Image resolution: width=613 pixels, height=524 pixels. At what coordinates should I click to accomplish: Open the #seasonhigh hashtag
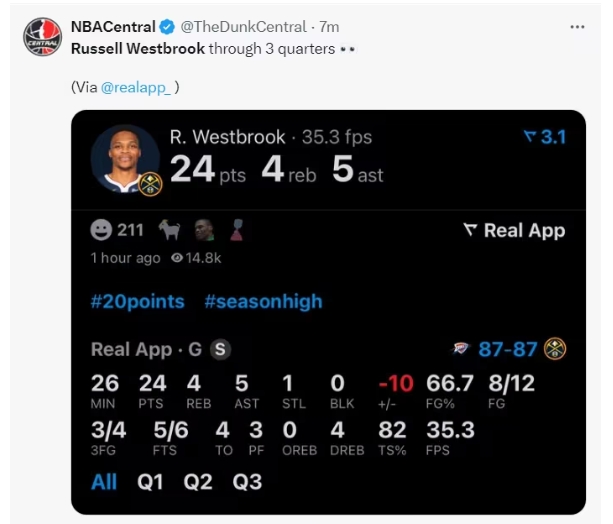[x=263, y=301]
